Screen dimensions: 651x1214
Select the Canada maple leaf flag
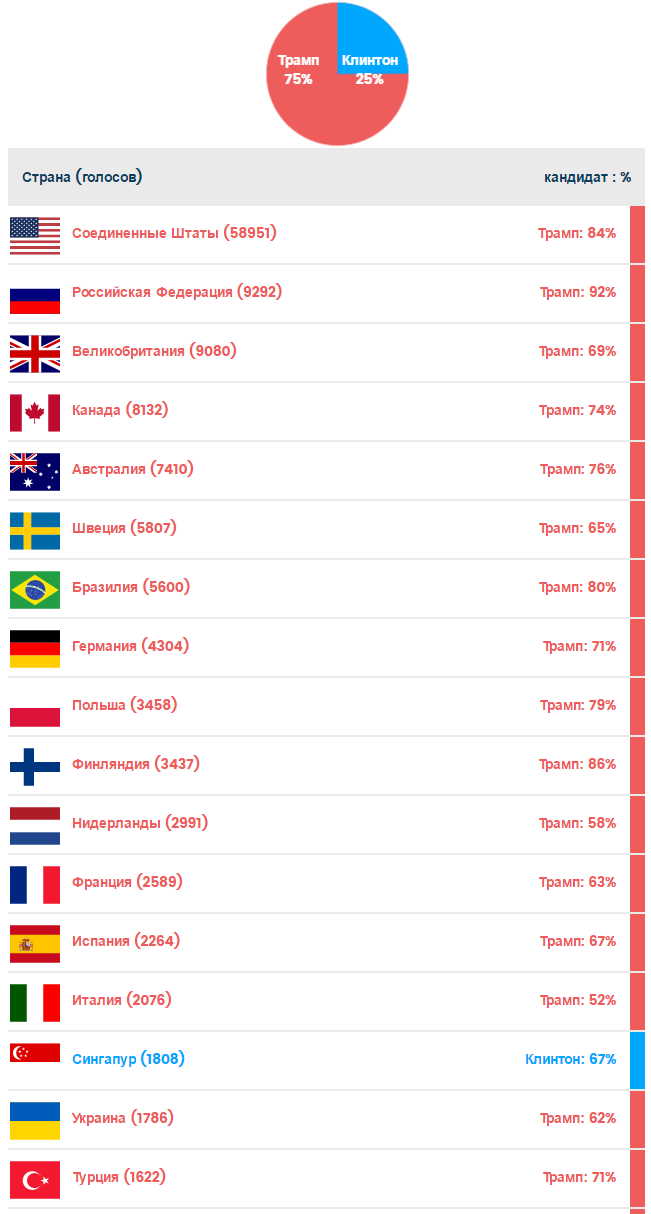click(35, 411)
